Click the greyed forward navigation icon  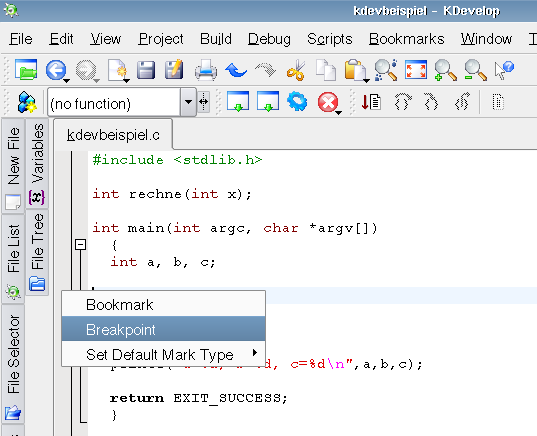(x=86, y=70)
